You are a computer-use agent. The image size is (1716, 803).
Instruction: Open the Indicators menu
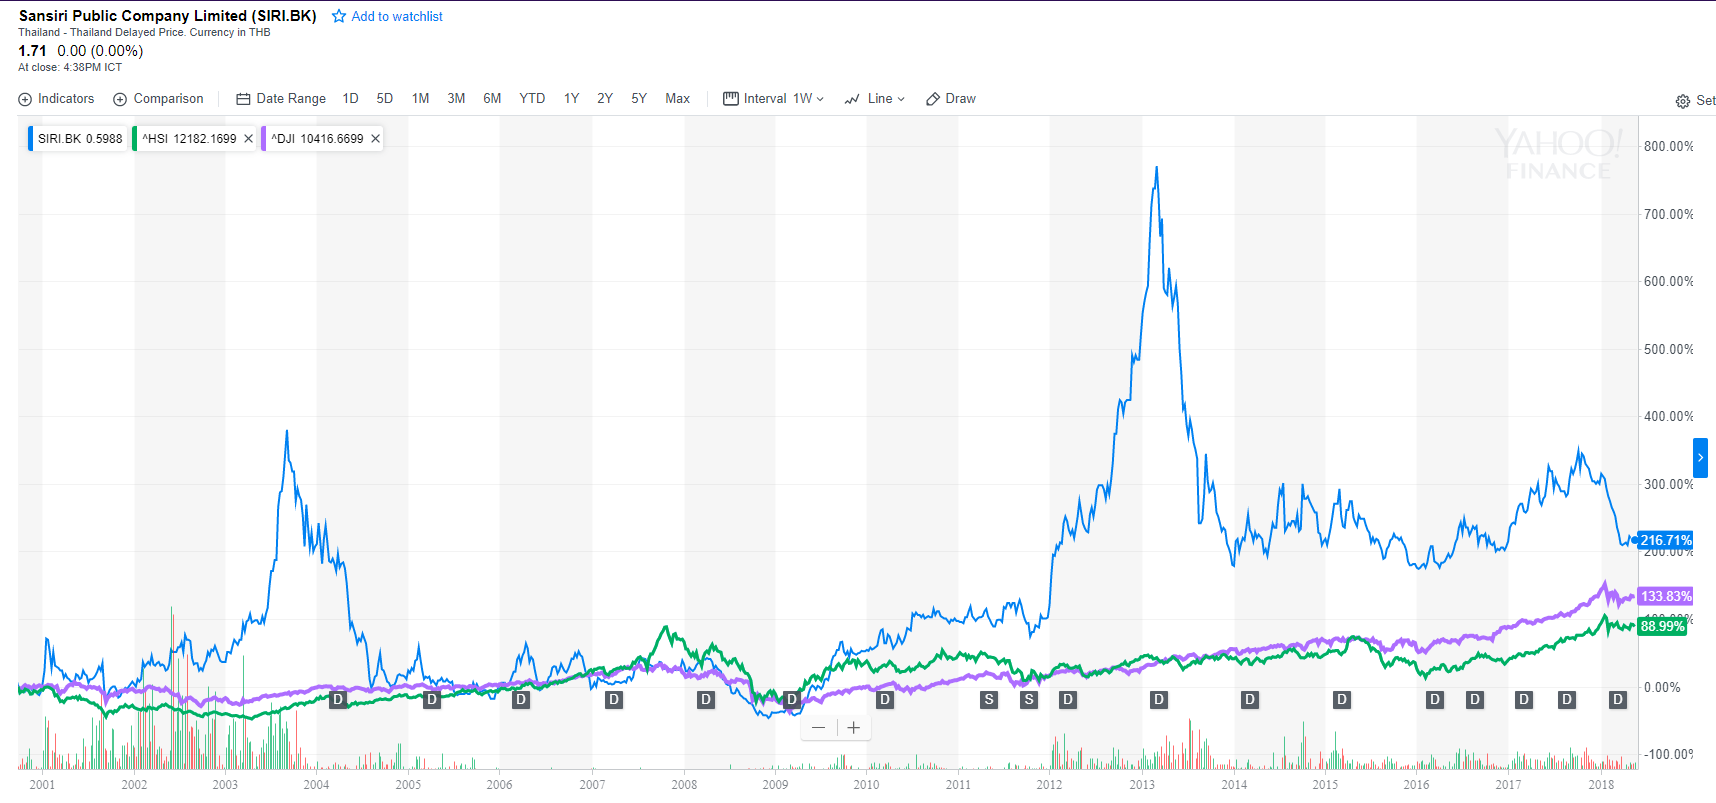[56, 99]
